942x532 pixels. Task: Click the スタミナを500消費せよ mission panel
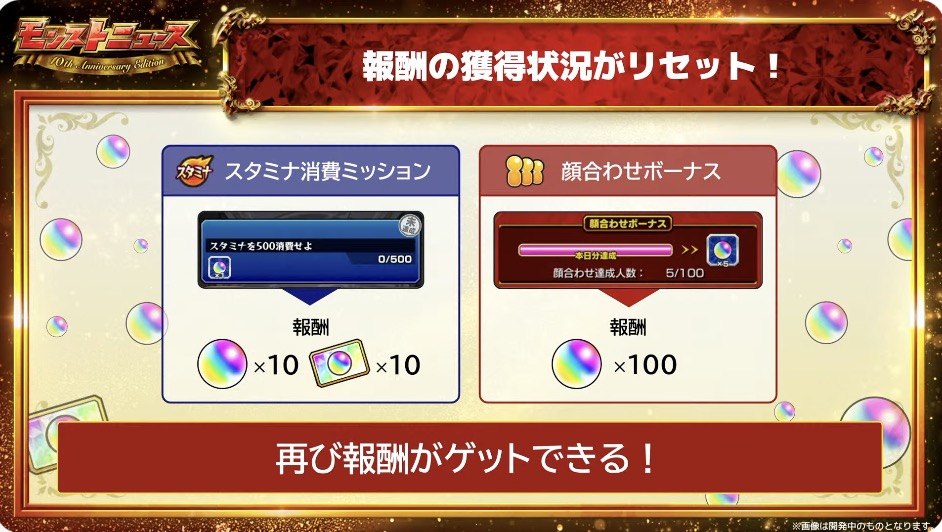click(x=311, y=250)
